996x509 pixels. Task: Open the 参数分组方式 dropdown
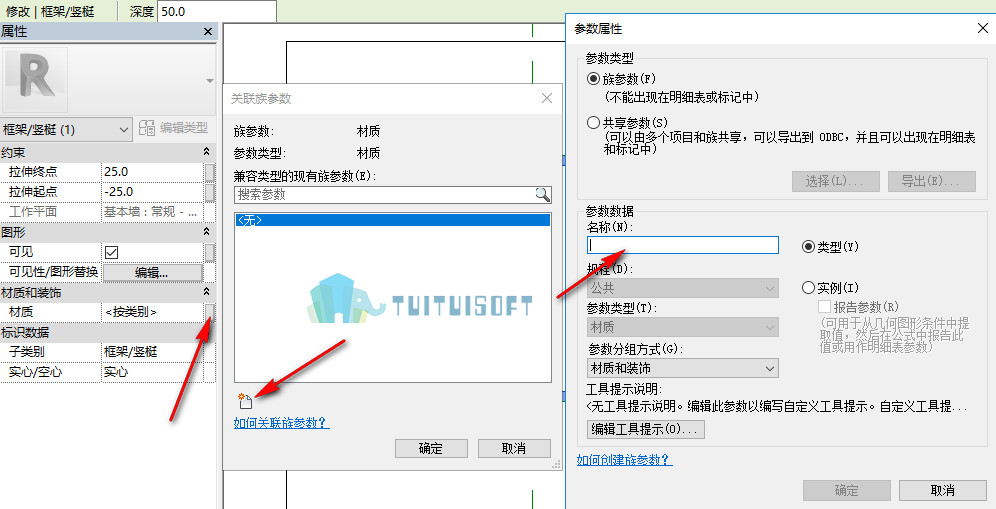(x=683, y=368)
